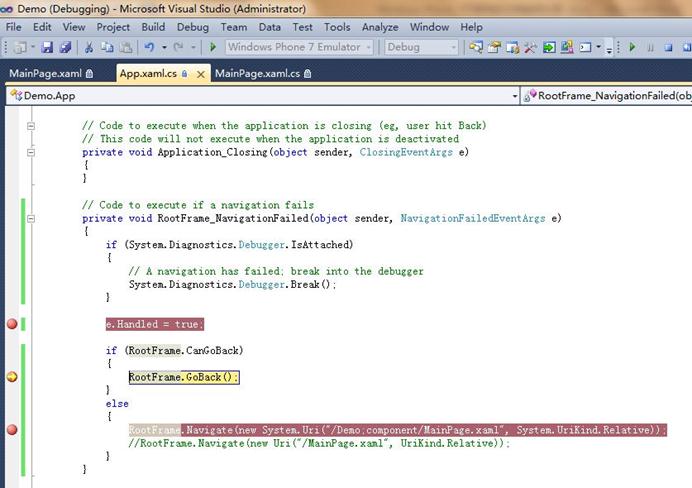This screenshot has height=488, width=692.
Task: Switch to MainPage.xaml tab
Action: [45, 73]
